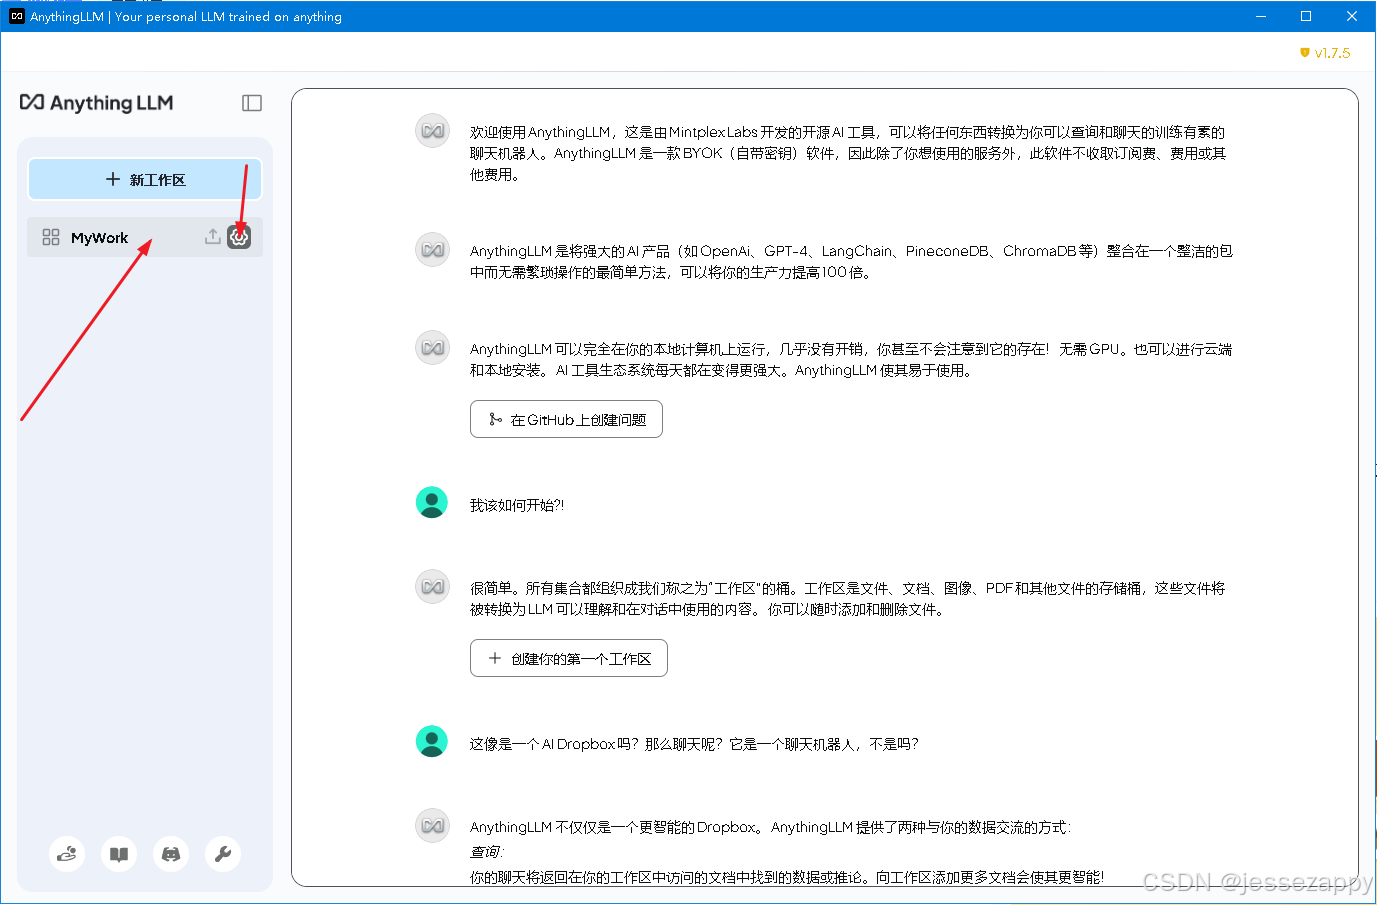Click the upload documents icon for MyWork
Image resolution: width=1377 pixels, height=905 pixels.
213,237
